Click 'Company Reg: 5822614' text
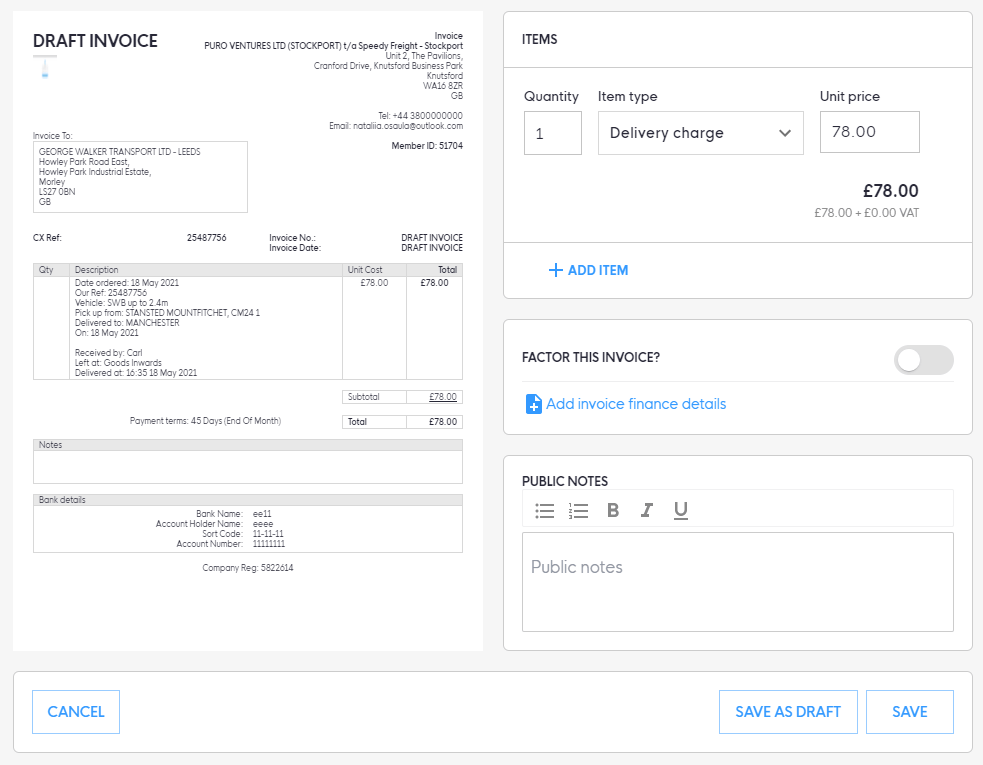 coord(248,567)
